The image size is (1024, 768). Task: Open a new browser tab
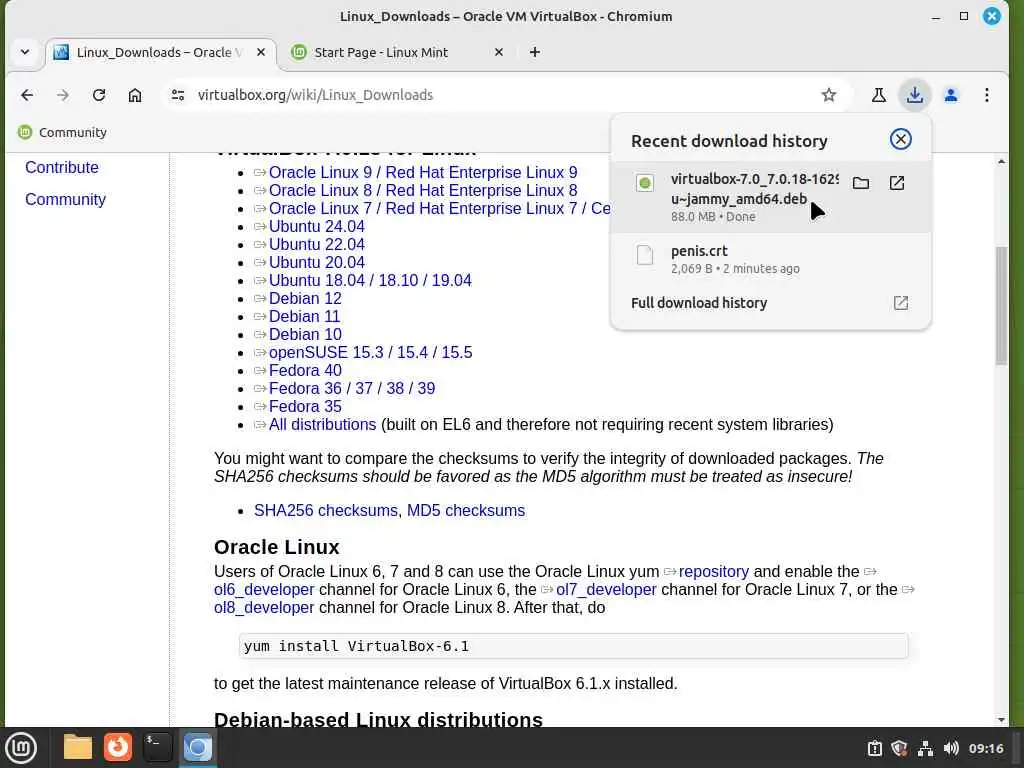coord(535,52)
